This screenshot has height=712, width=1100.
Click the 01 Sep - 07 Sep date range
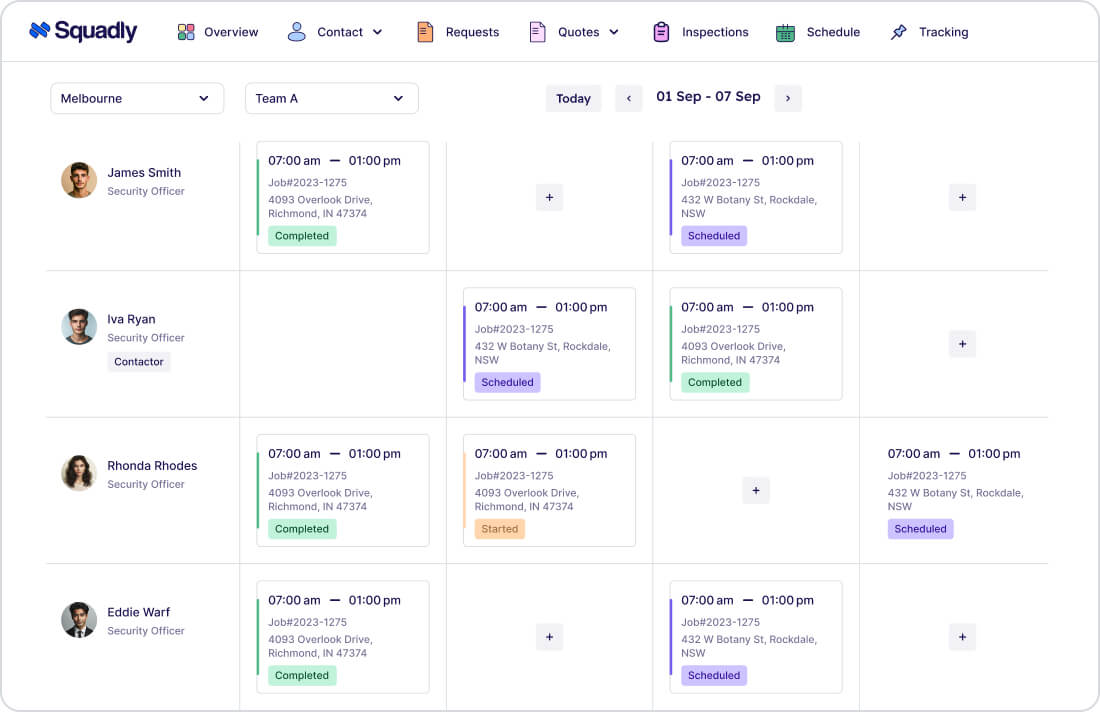708,97
